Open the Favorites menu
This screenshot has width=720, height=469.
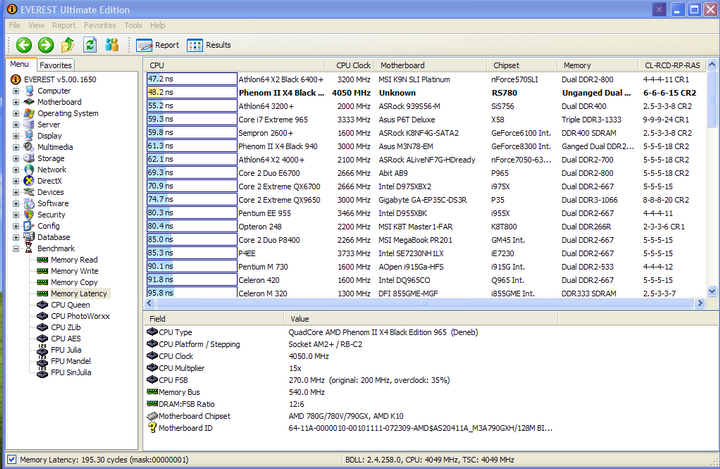[100, 25]
